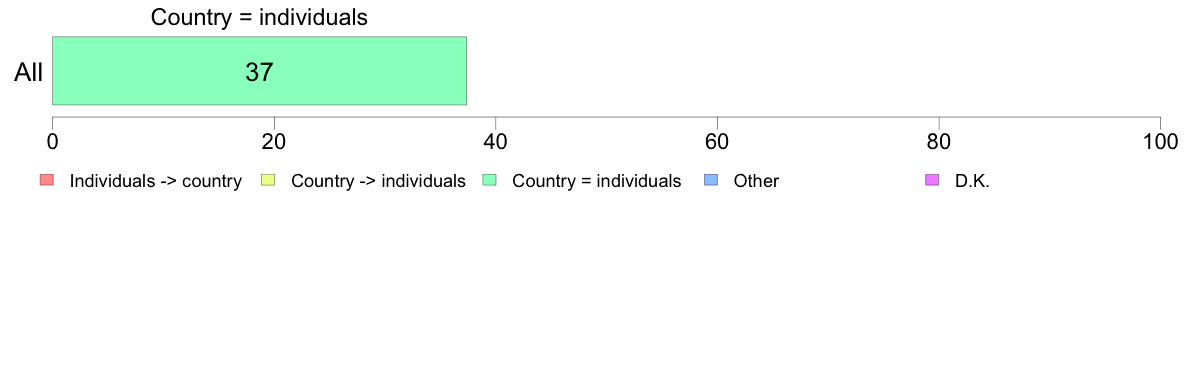Click the 80 axis tick label
This screenshot has width=1188, height=368.
(x=939, y=142)
